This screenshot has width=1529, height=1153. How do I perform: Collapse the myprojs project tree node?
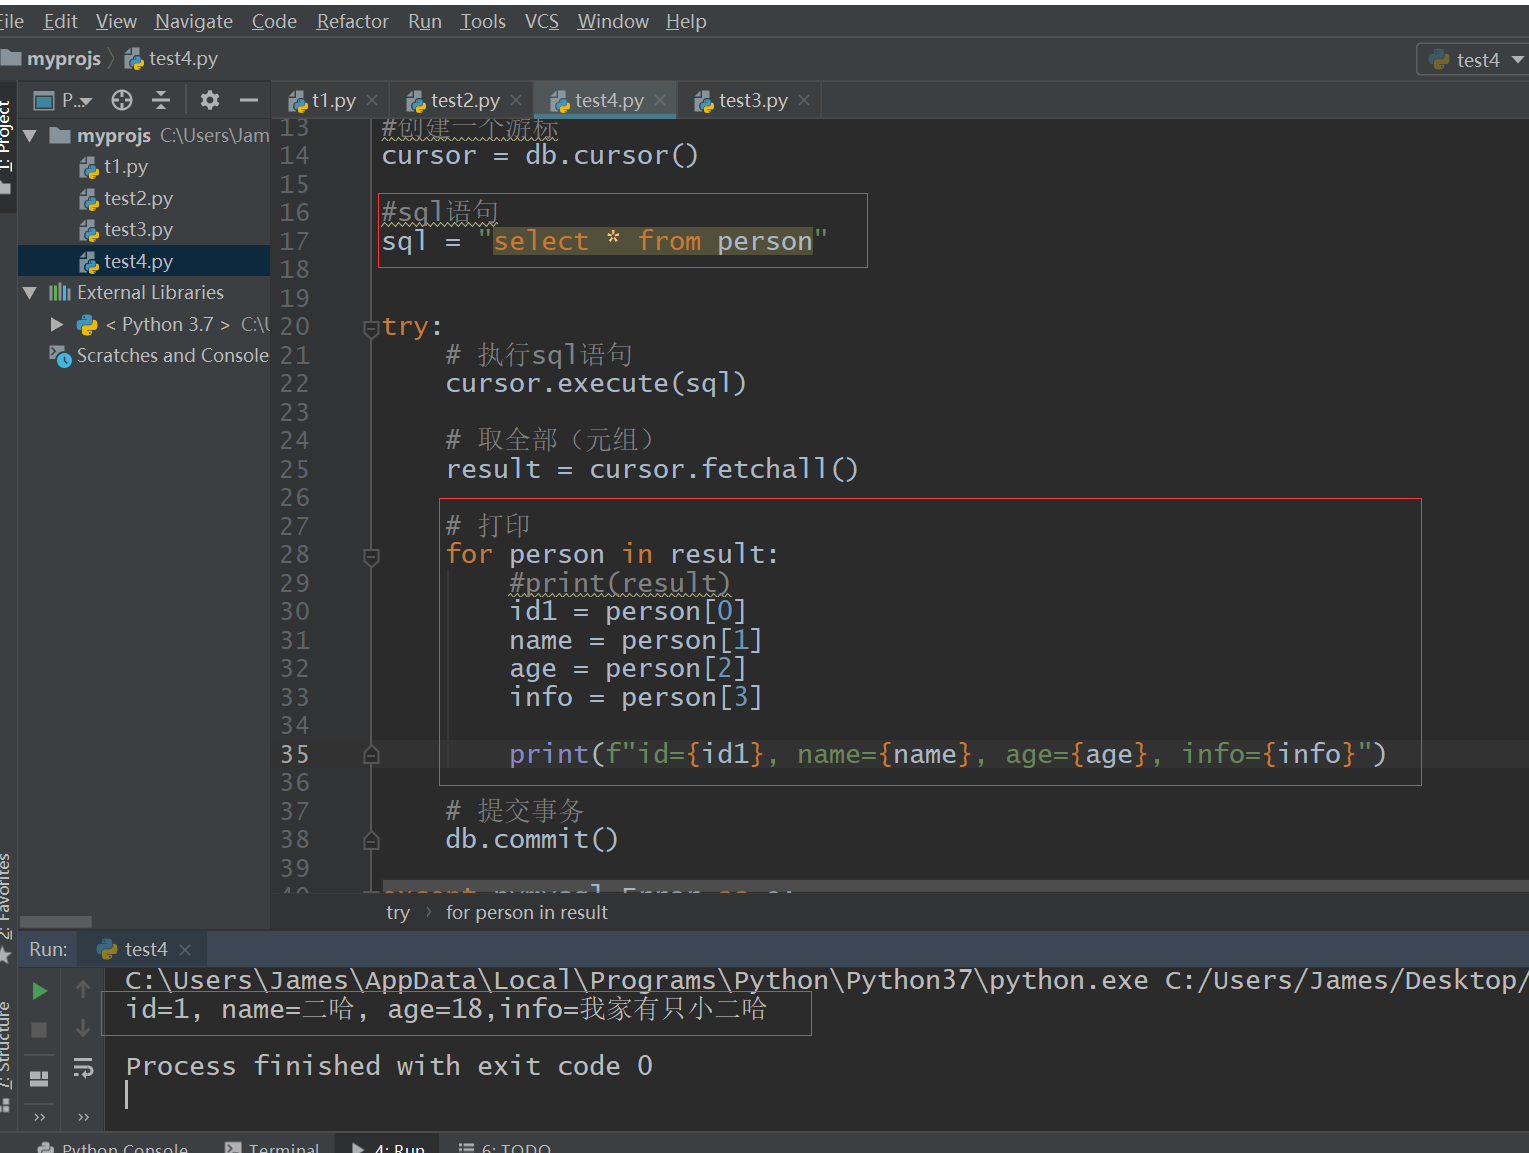(x=29, y=135)
